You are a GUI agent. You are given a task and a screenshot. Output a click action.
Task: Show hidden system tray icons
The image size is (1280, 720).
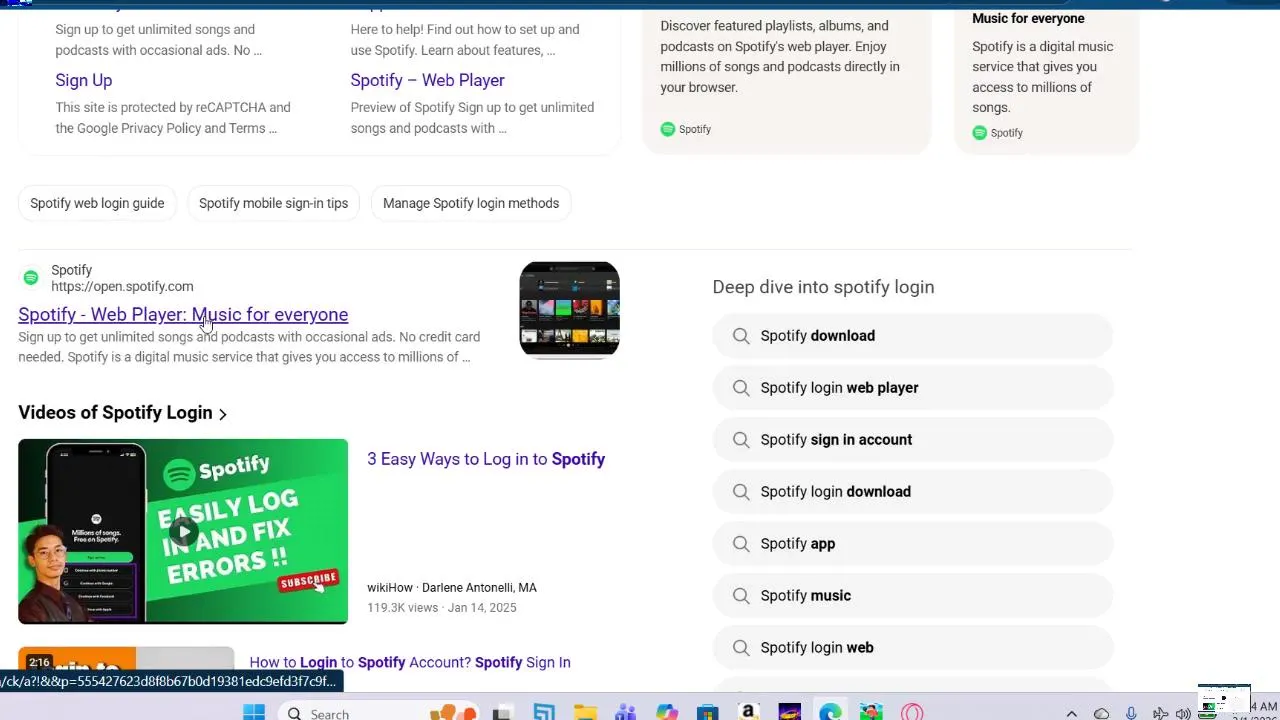[1071, 714]
